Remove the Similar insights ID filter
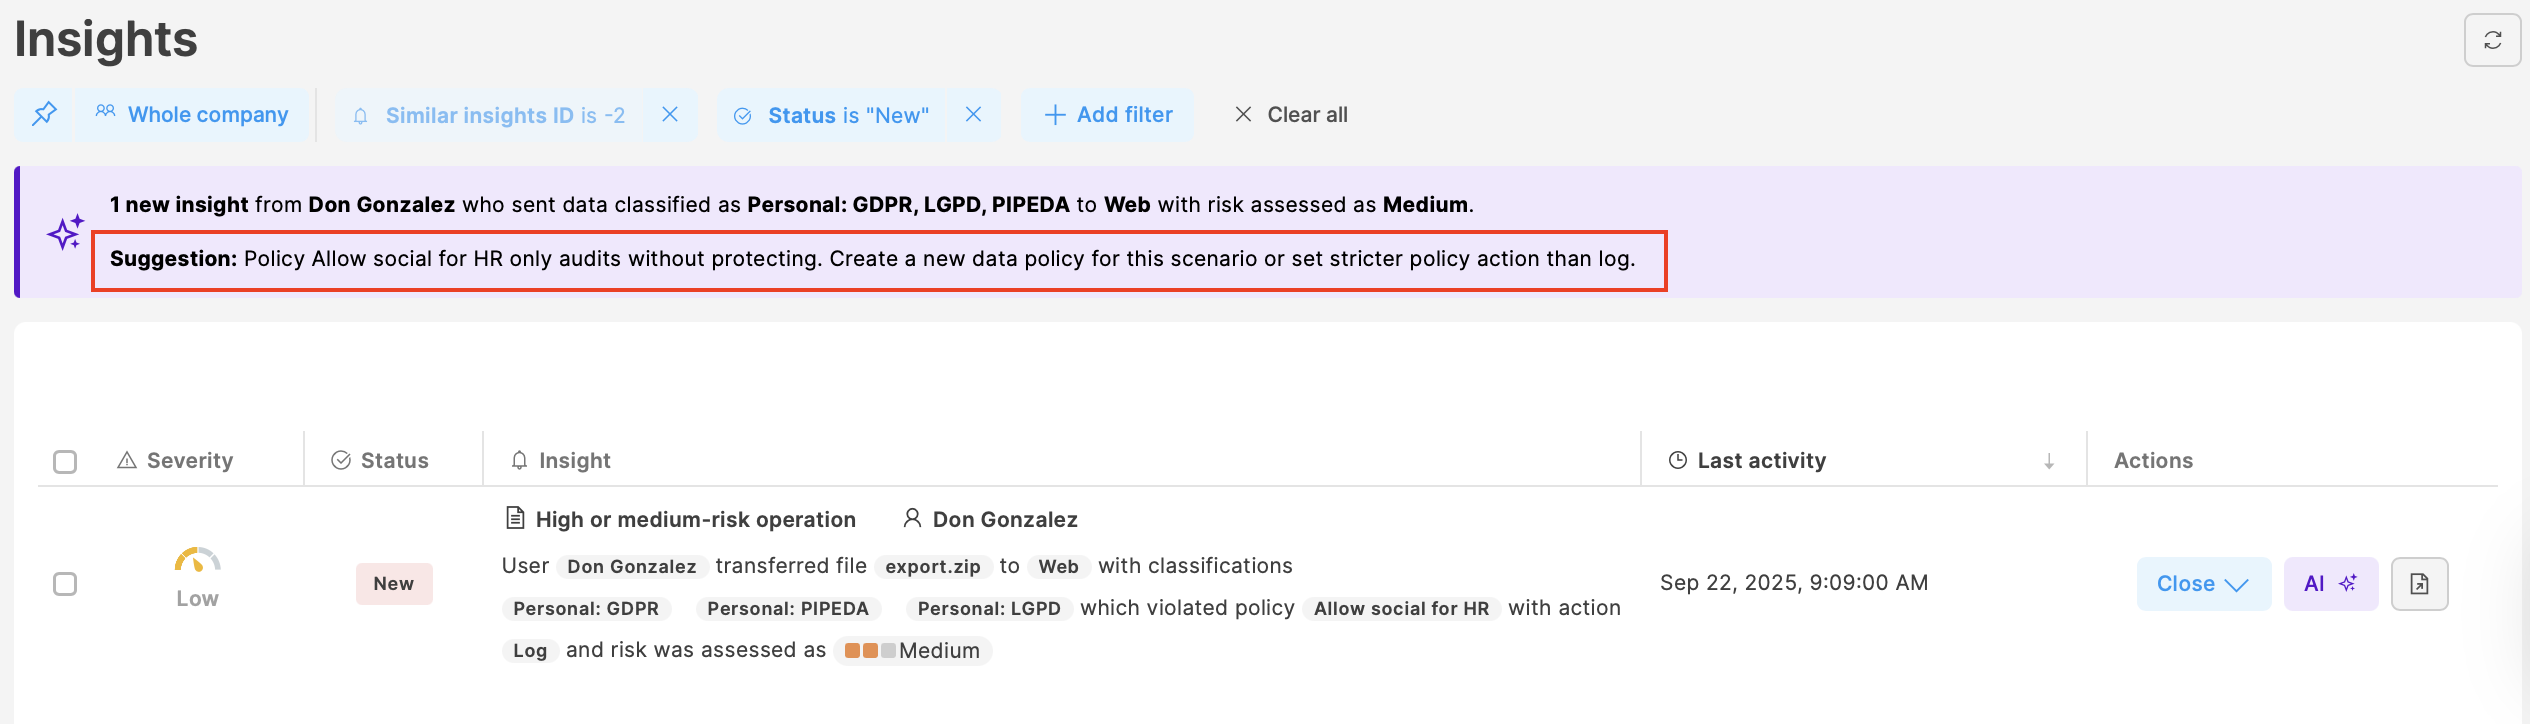The width and height of the screenshot is (2530, 724). [x=670, y=115]
